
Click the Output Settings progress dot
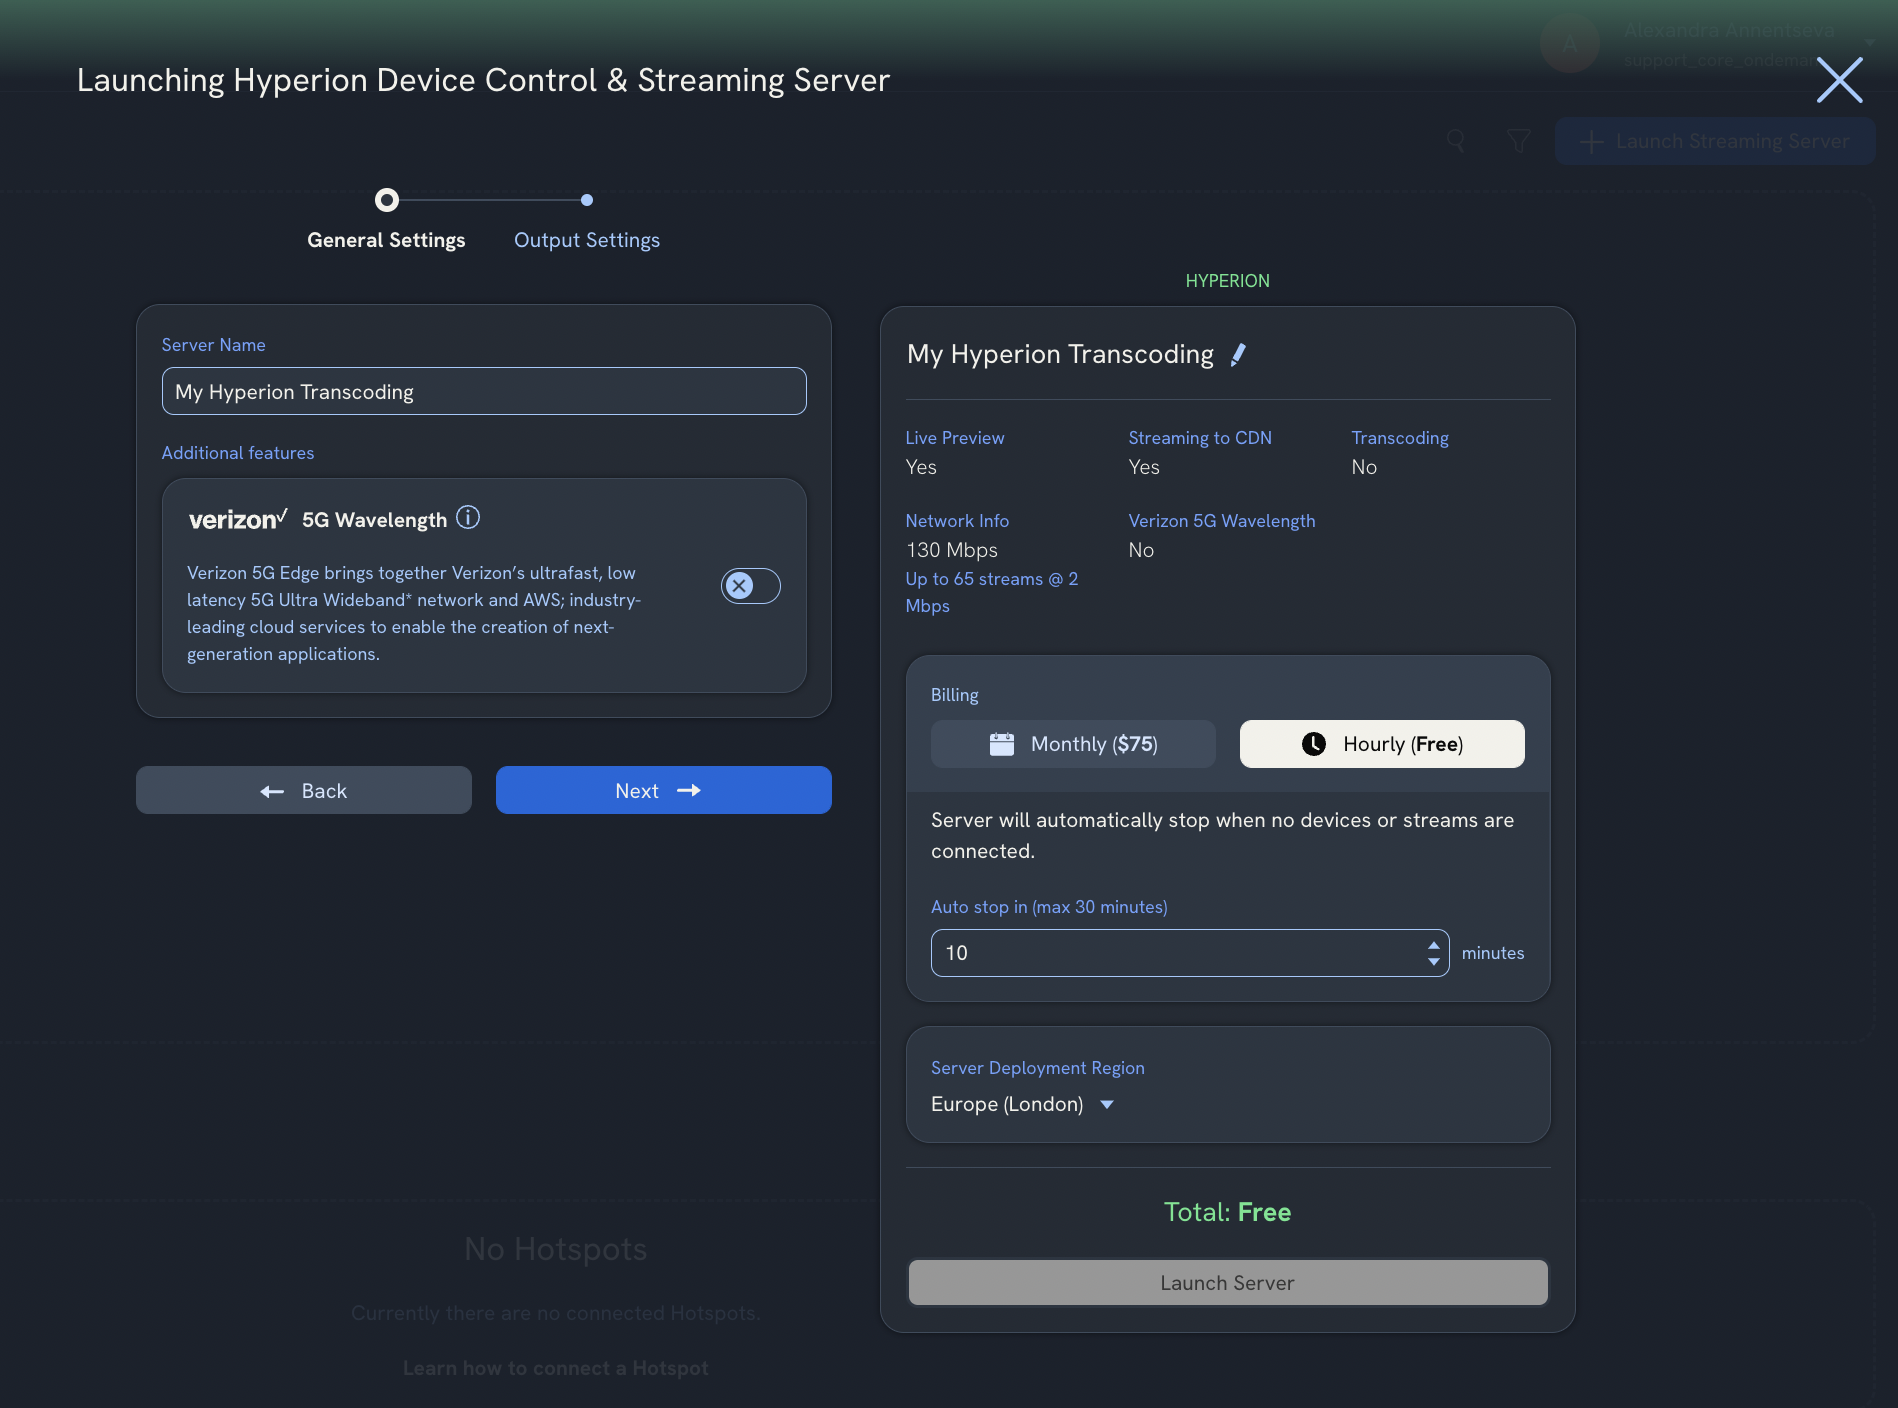[x=586, y=199]
